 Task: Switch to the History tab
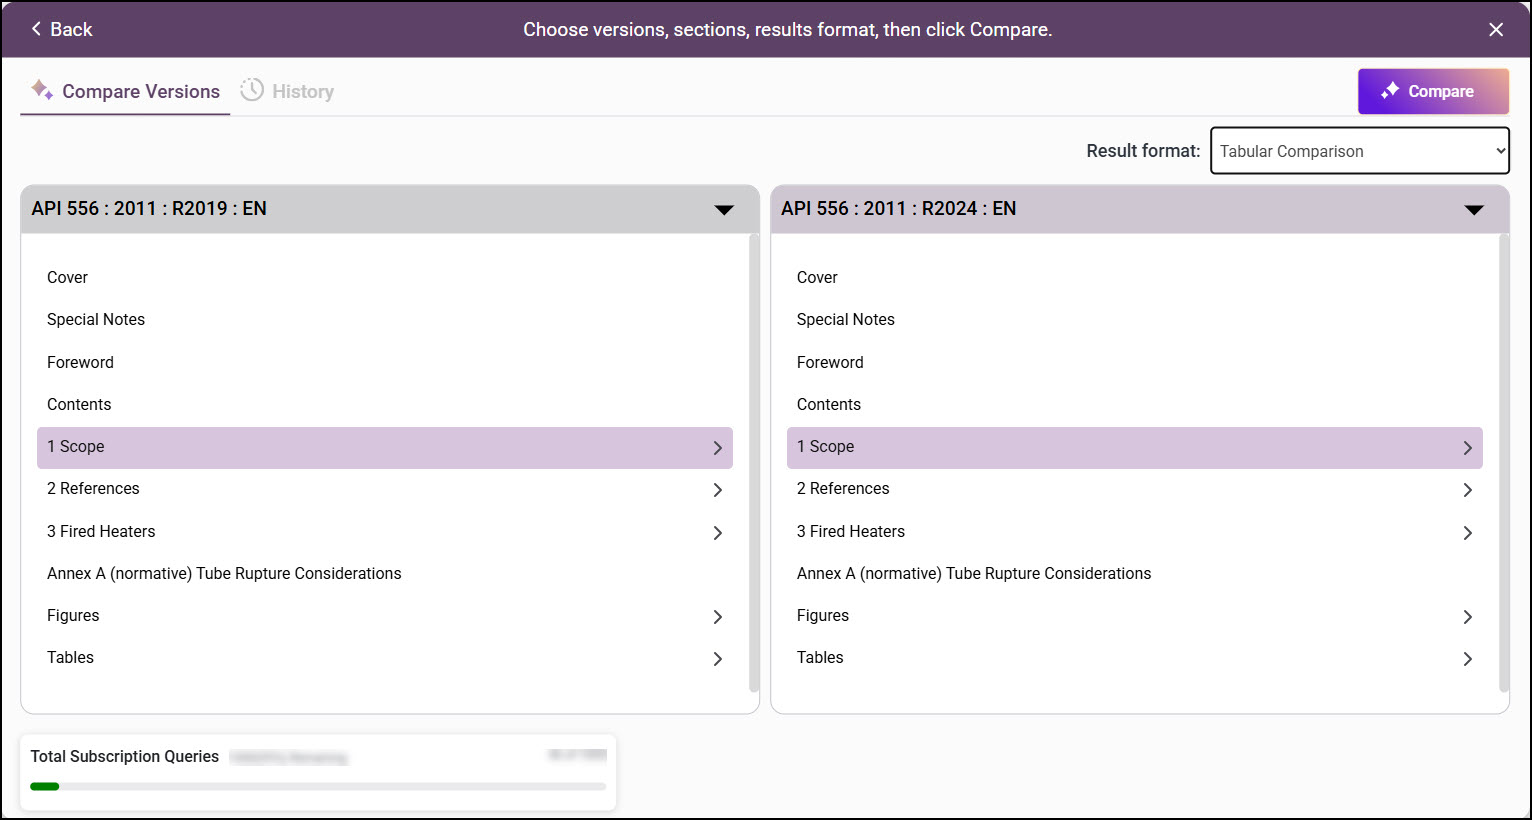point(302,91)
